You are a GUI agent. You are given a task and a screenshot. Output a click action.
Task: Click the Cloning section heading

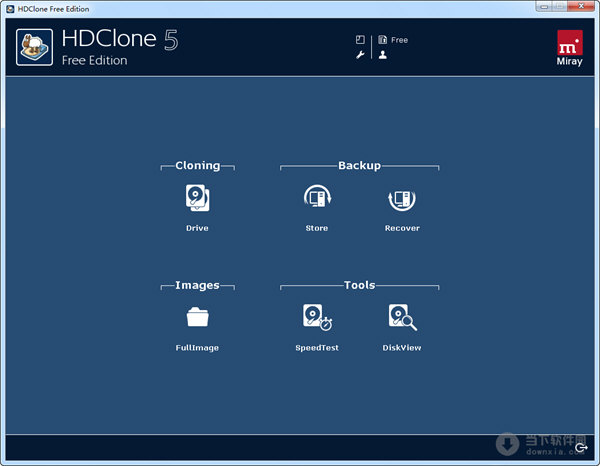[198, 166]
